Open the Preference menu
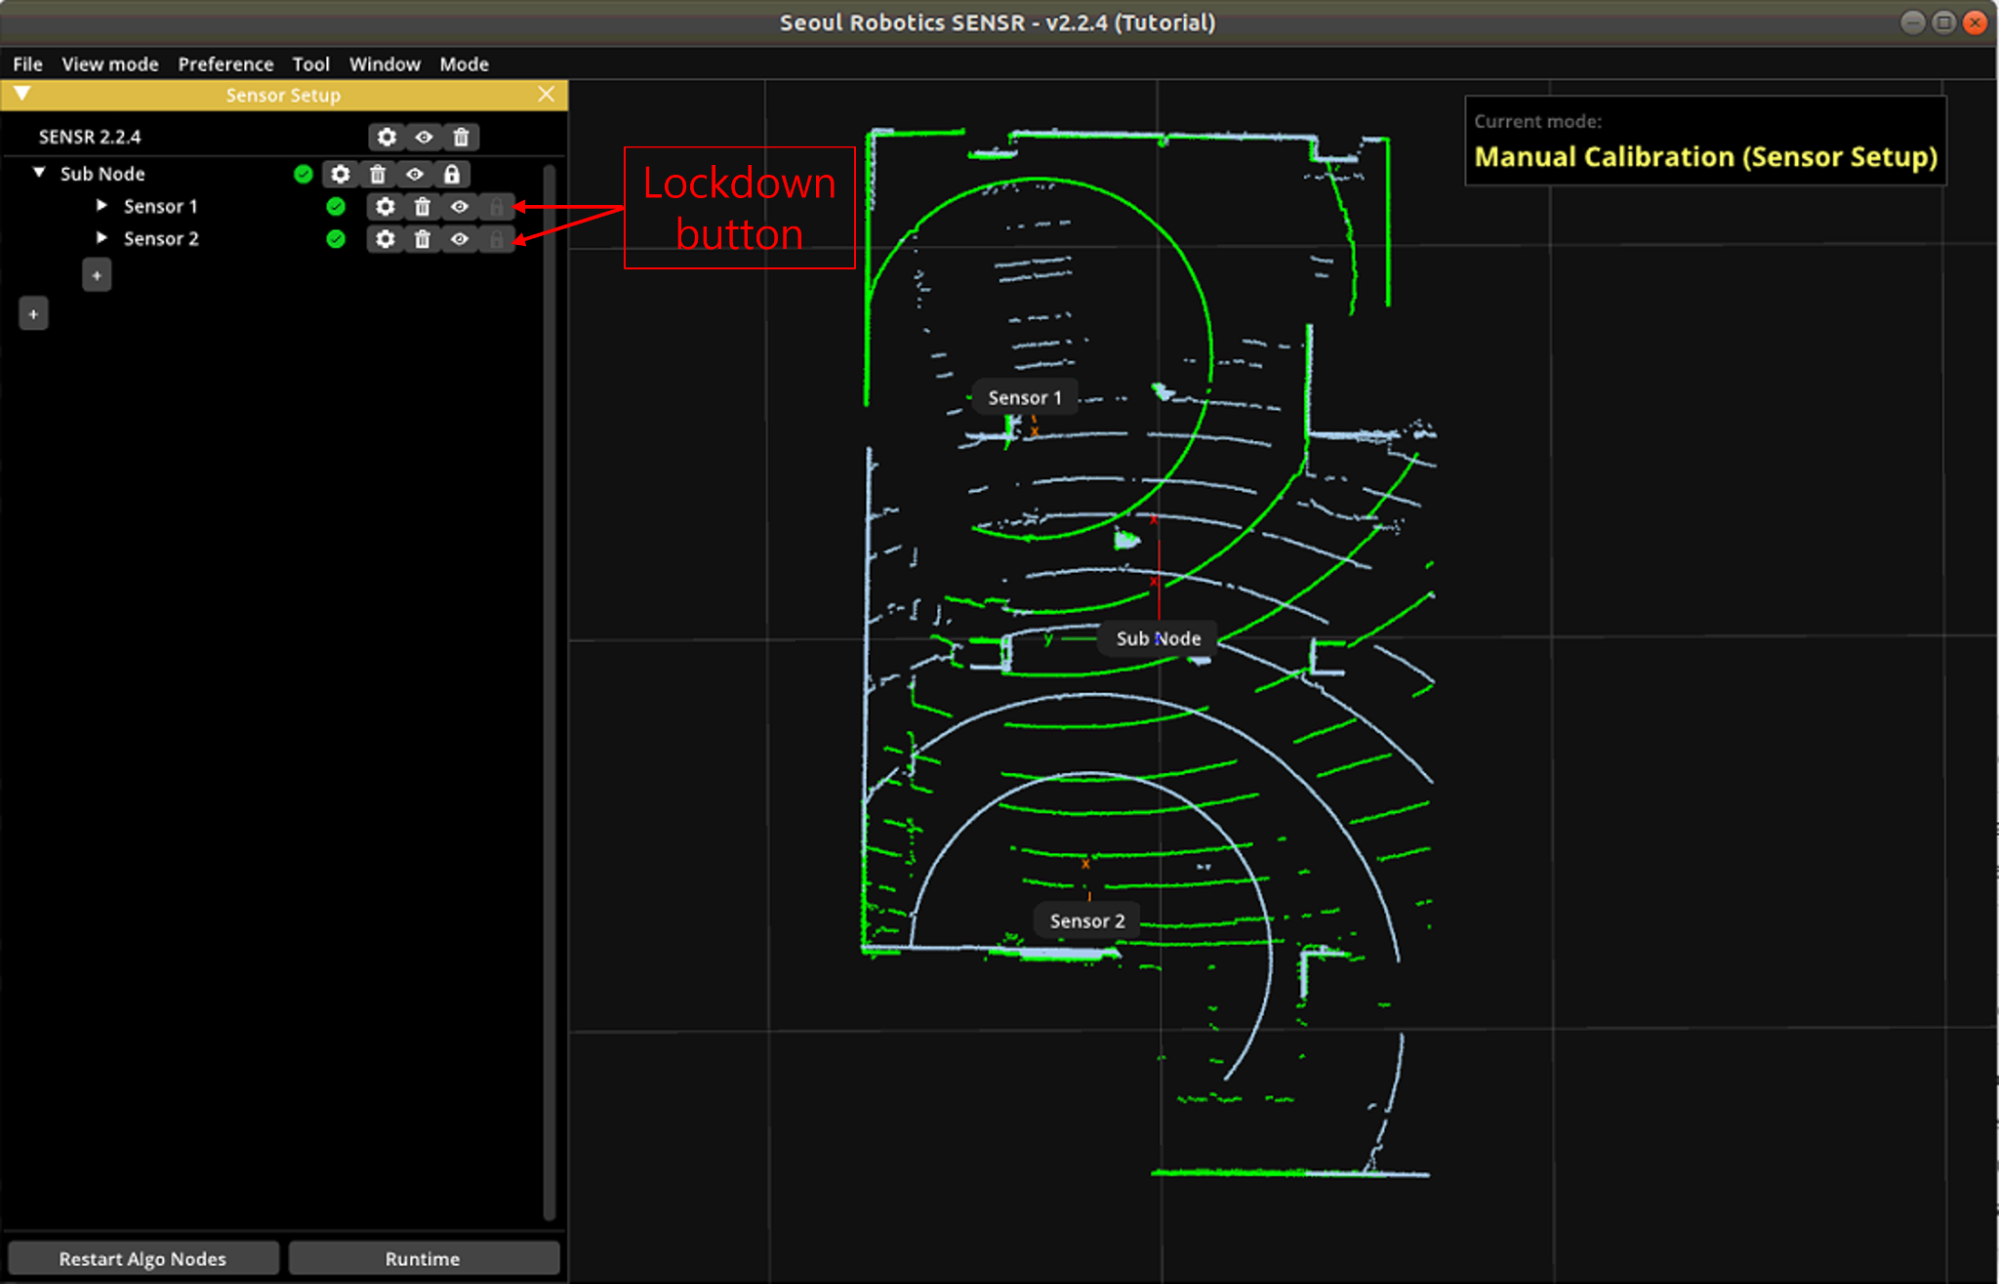This screenshot has height=1284, width=1999. pyautogui.click(x=225, y=64)
